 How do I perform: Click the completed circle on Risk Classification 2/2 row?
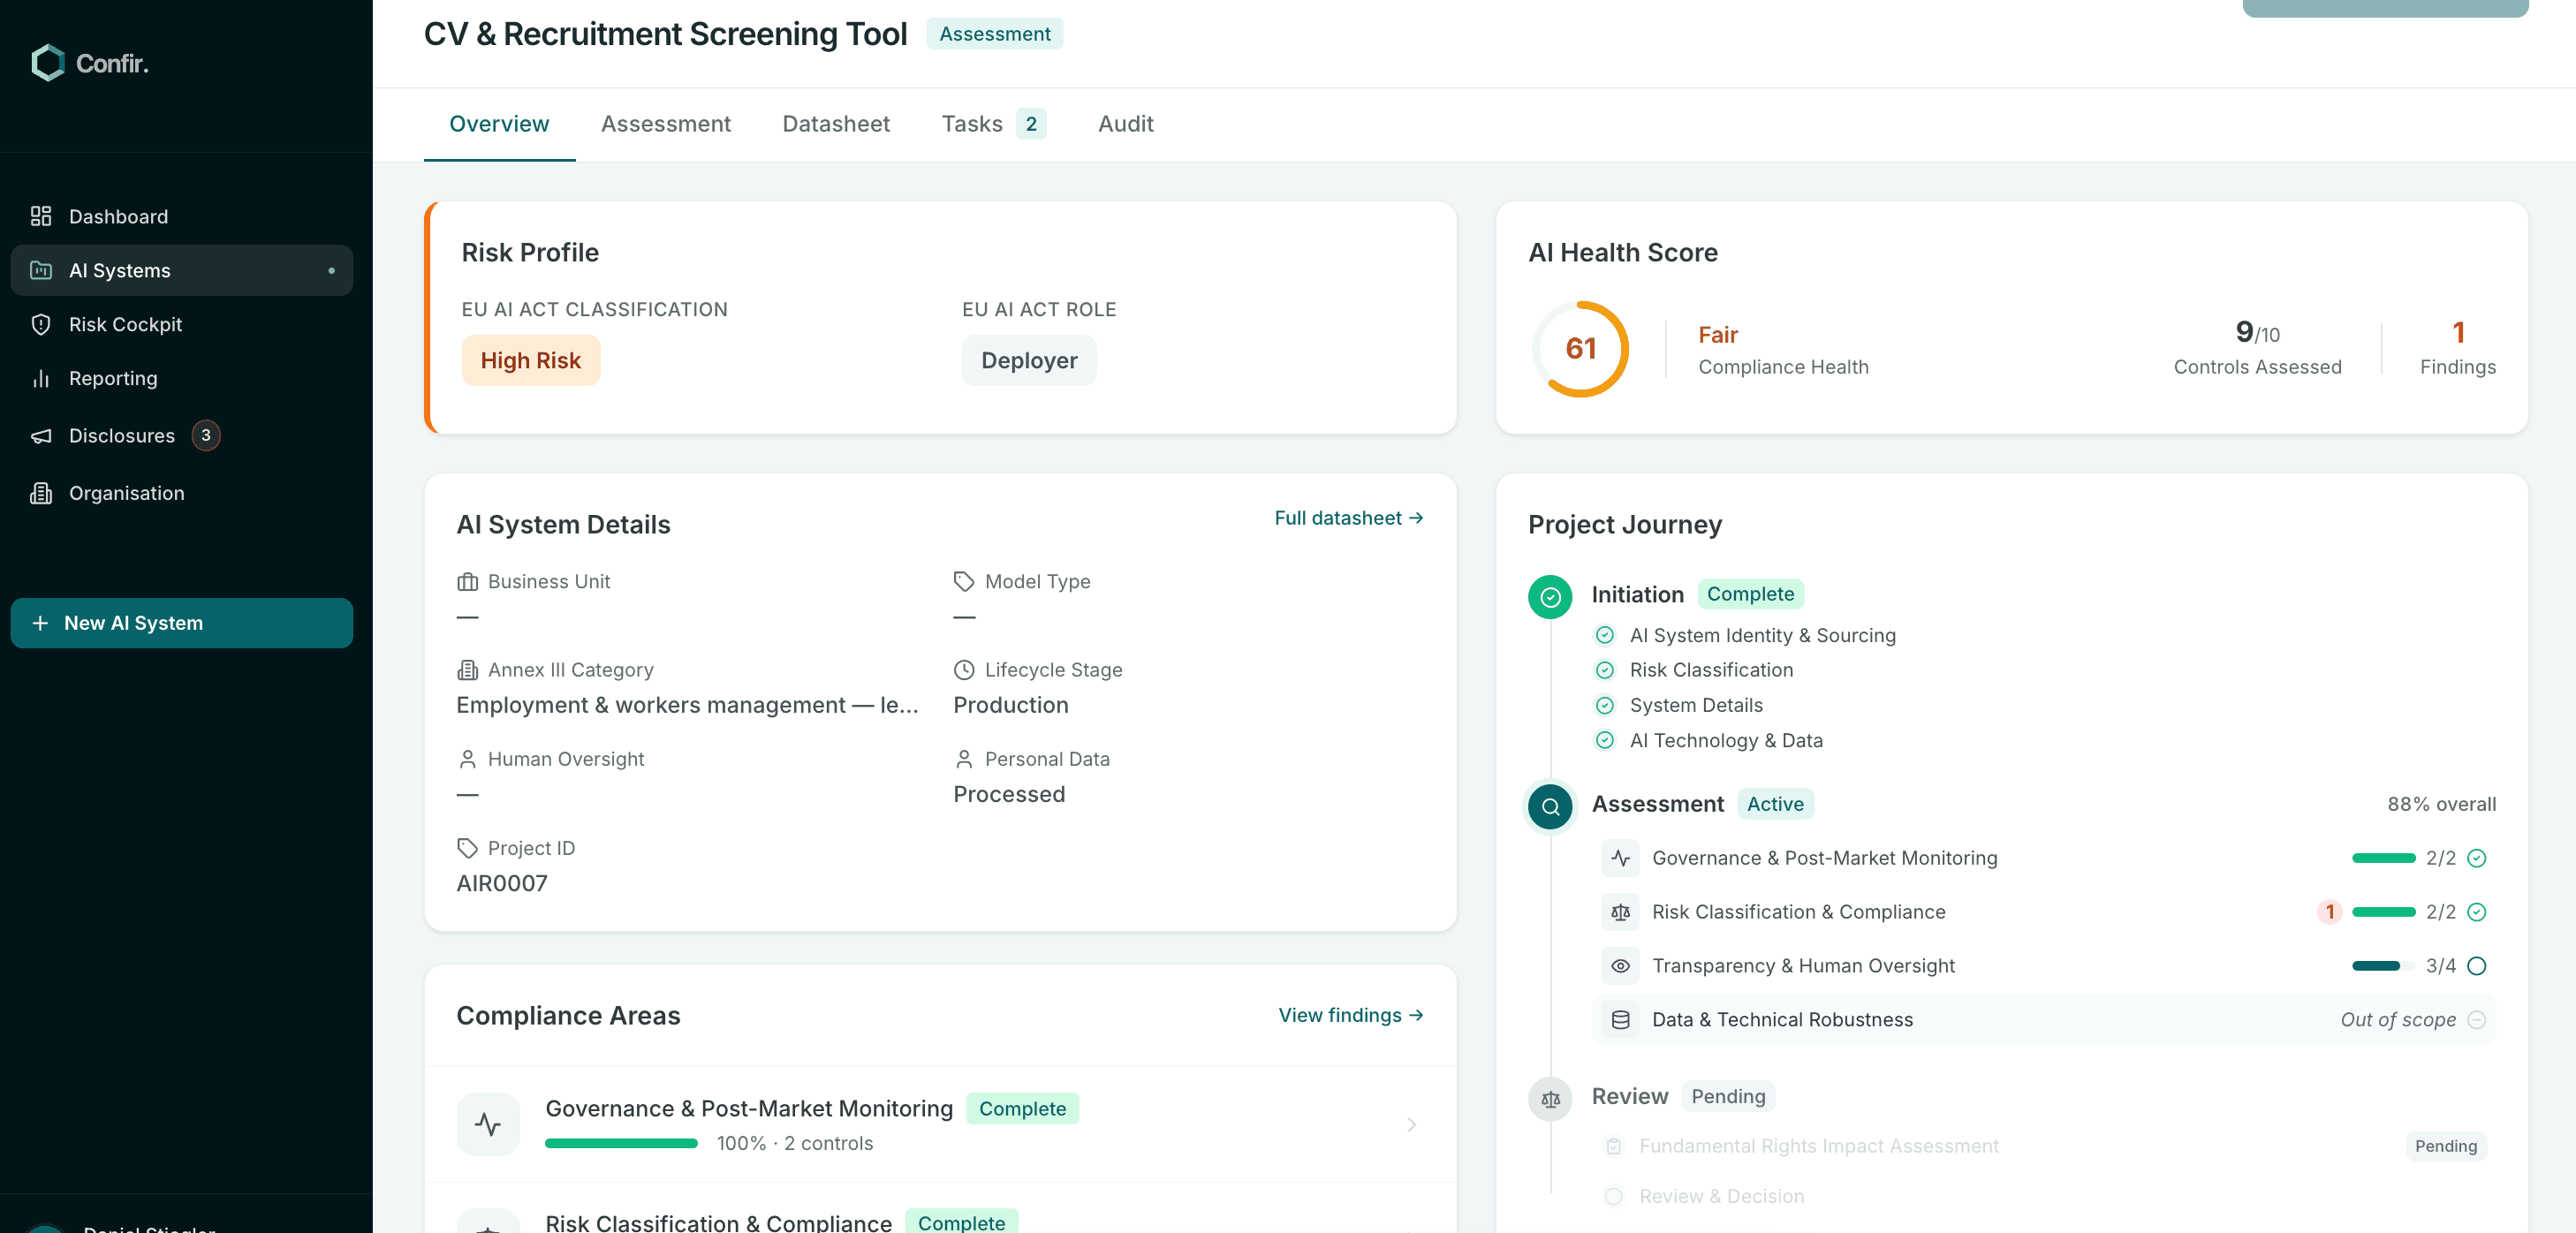(2477, 912)
